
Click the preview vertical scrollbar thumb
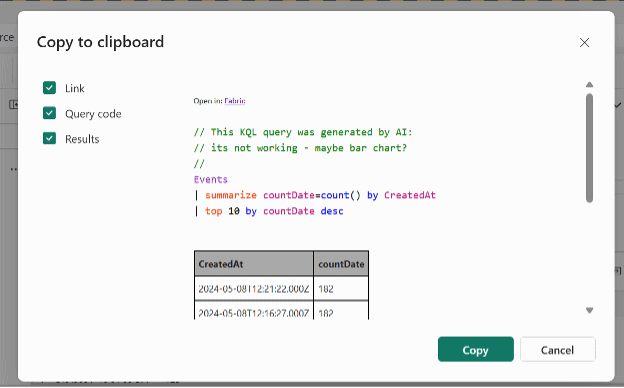click(589, 148)
